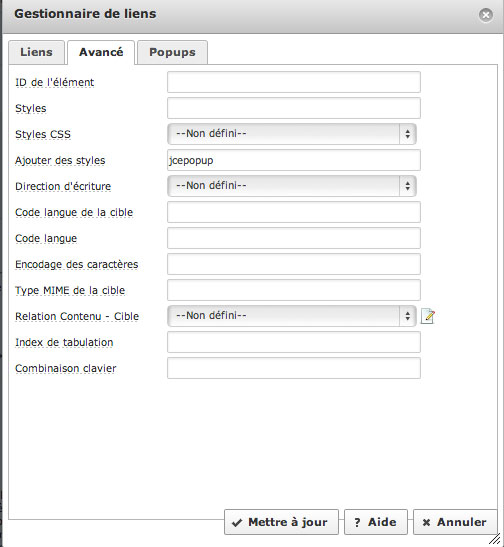Select the Avancé tab

[x=101, y=52]
